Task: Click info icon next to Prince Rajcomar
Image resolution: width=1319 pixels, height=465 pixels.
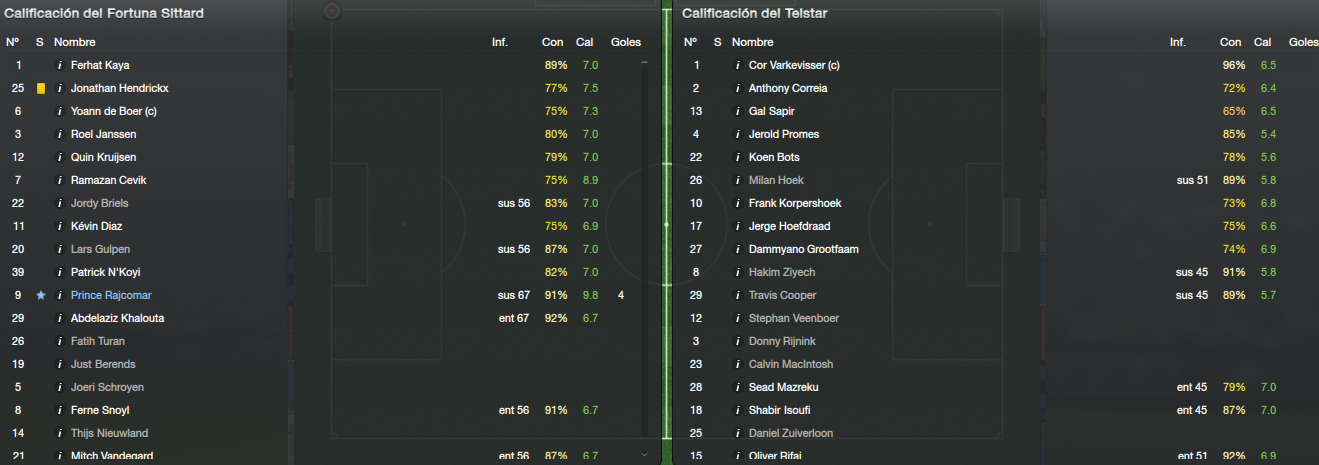Action: tap(59, 295)
